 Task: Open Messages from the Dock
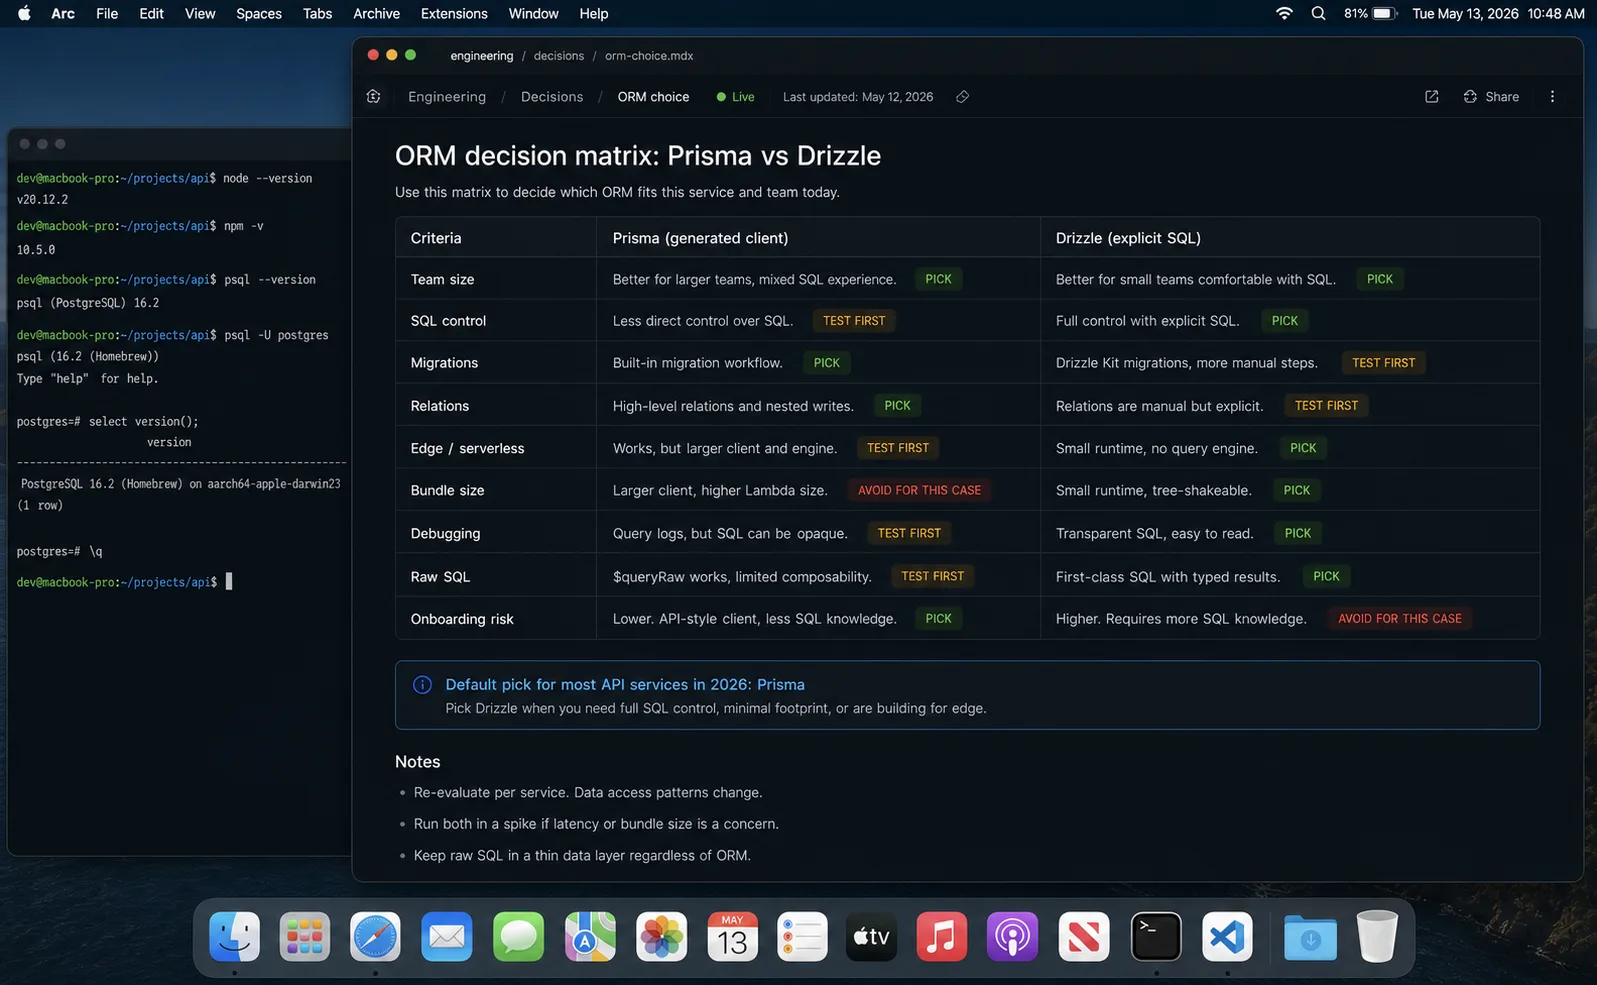(518, 937)
